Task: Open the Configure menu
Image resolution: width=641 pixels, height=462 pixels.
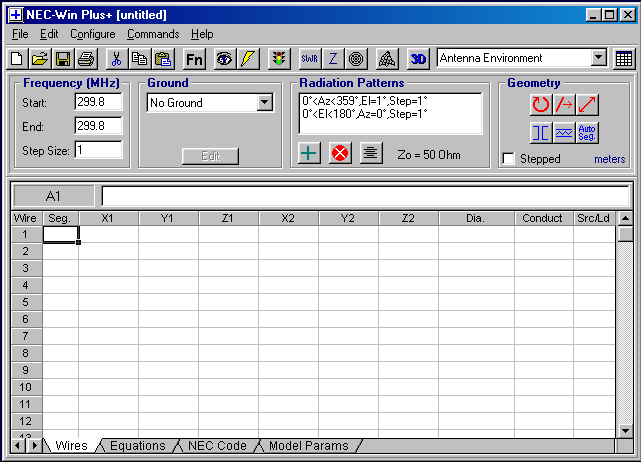Action: [x=93, y=34]
